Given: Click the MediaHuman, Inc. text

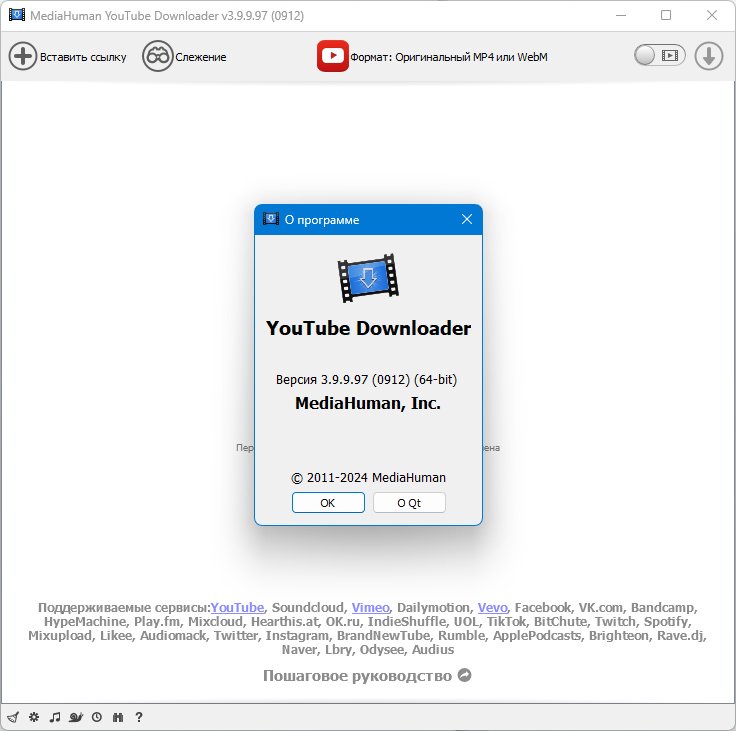Looking at the screenshot, I should [x=368, y=403].
